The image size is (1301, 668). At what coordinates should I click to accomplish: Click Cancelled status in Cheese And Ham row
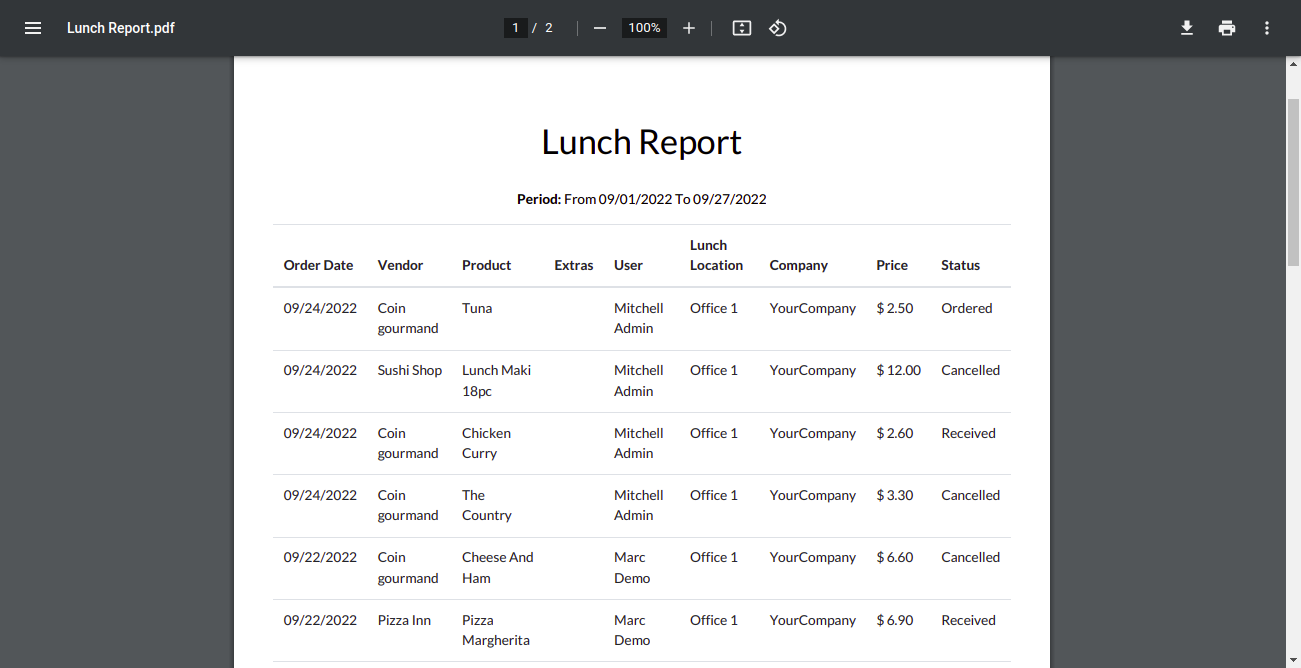[970, 557]
